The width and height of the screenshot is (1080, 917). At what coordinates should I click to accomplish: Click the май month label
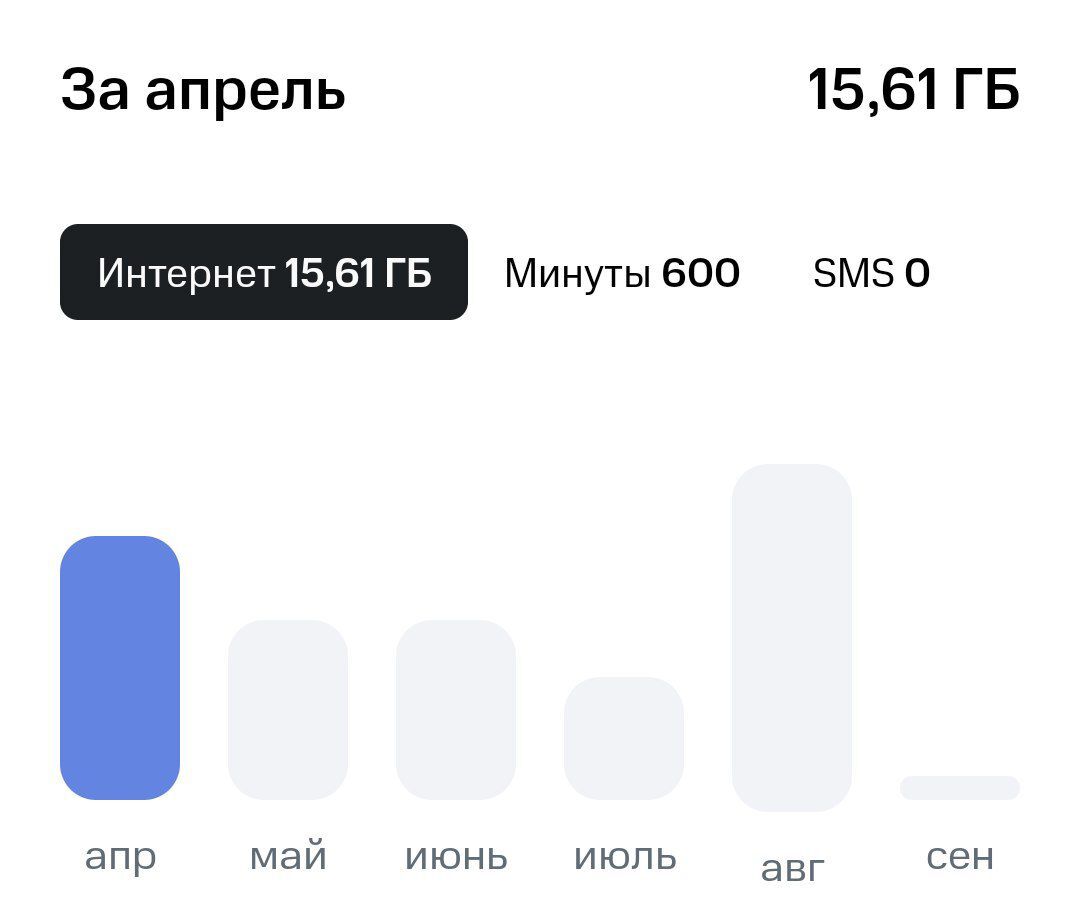point(288,857)
